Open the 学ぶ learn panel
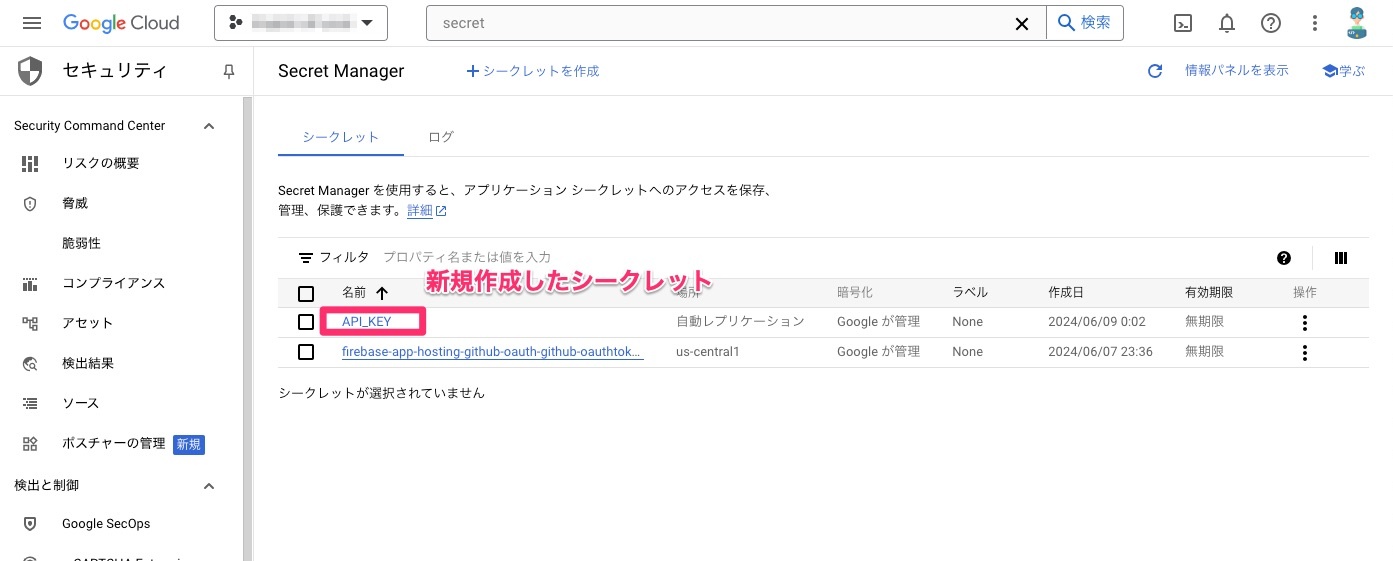The height and width of the screenshot is (561, 1393). pyautogui.click(x=1344, y=71)
